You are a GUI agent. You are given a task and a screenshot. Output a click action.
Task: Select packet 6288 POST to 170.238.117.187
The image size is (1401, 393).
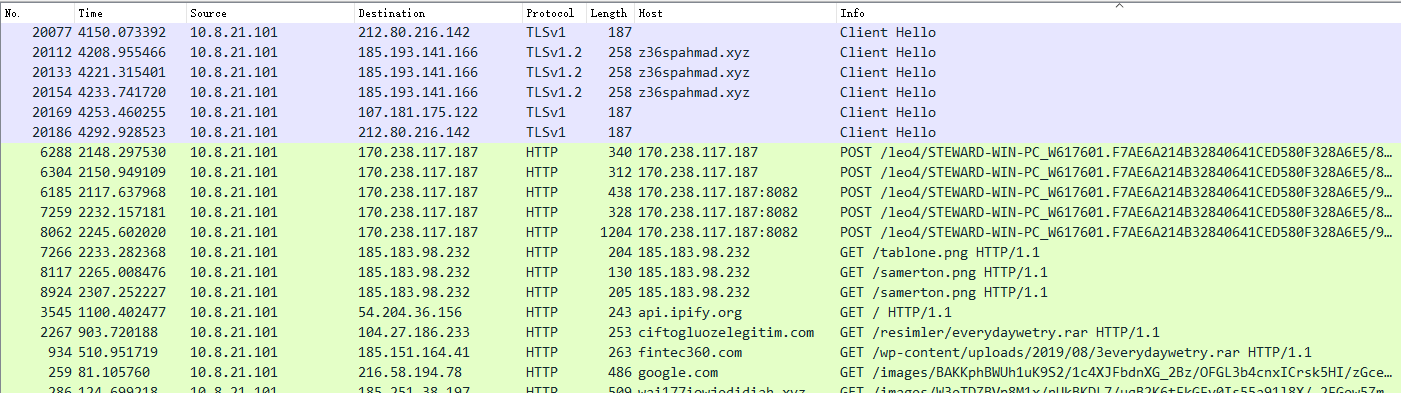(x=700, y=152)
